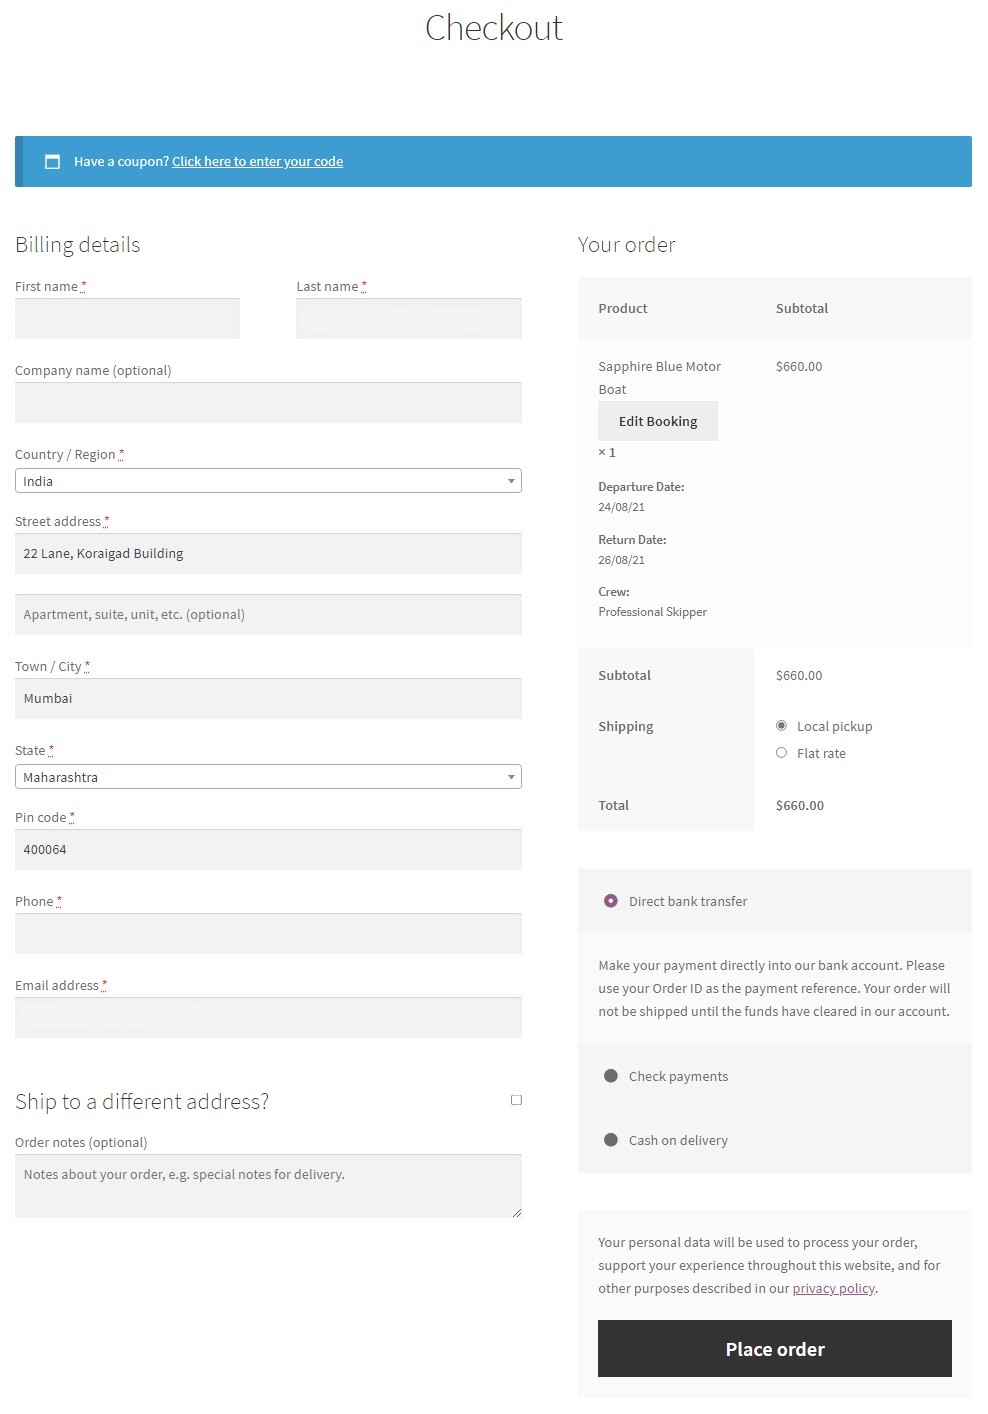Click the Last name input field
988x1414 pixels.
coord(408,319)
